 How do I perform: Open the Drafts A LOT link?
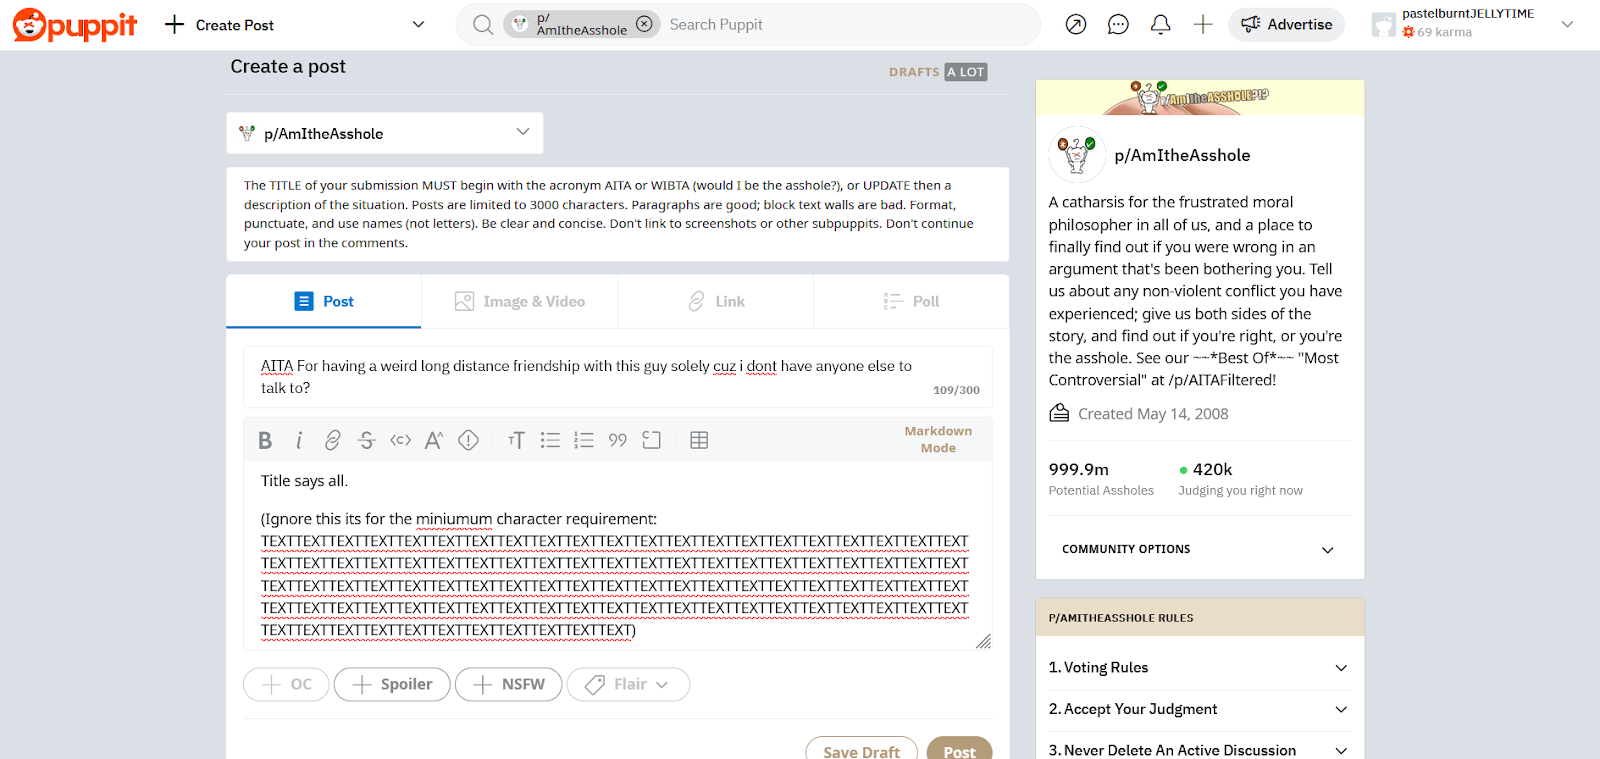click(x=938, y=72)
